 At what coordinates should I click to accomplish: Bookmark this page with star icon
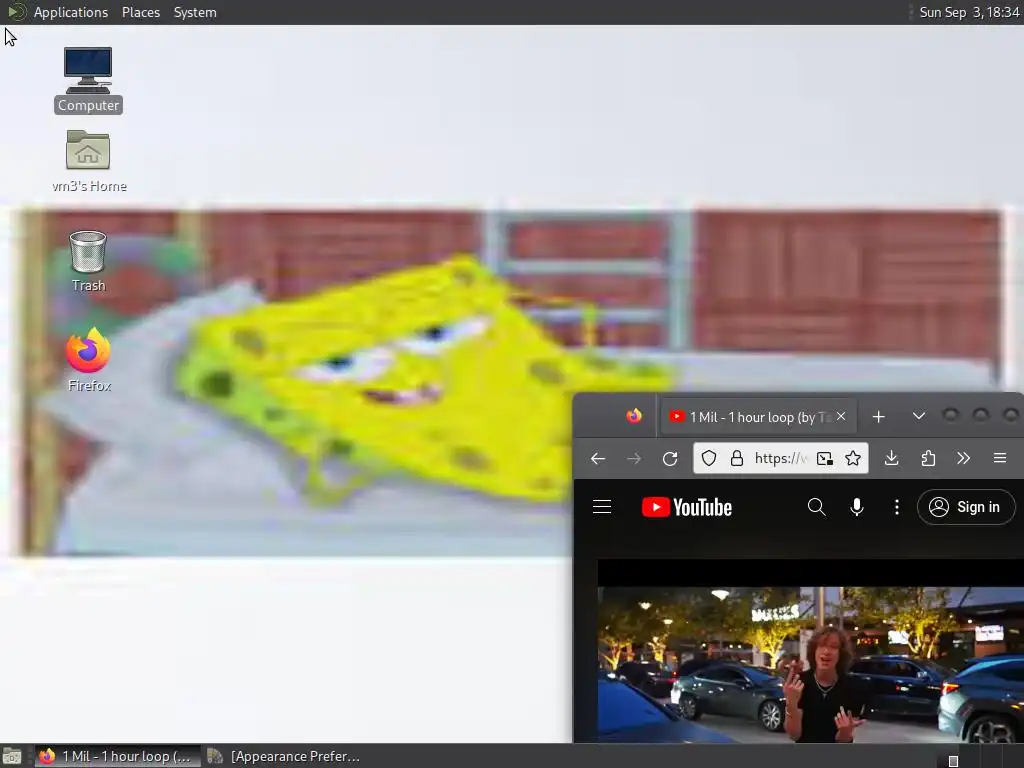click(x=852, y=458)
